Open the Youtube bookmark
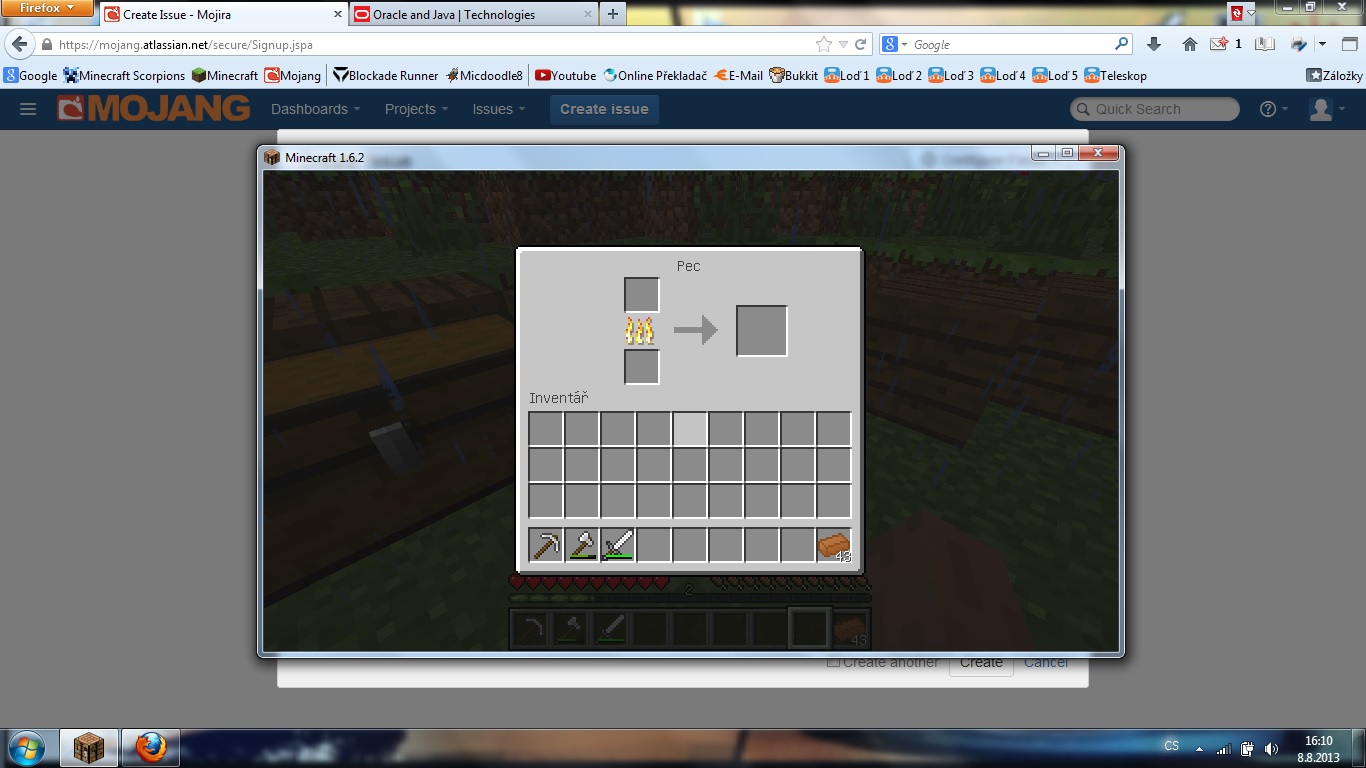The height and width of the screenshot is (768, 1366). pos(565,75)
